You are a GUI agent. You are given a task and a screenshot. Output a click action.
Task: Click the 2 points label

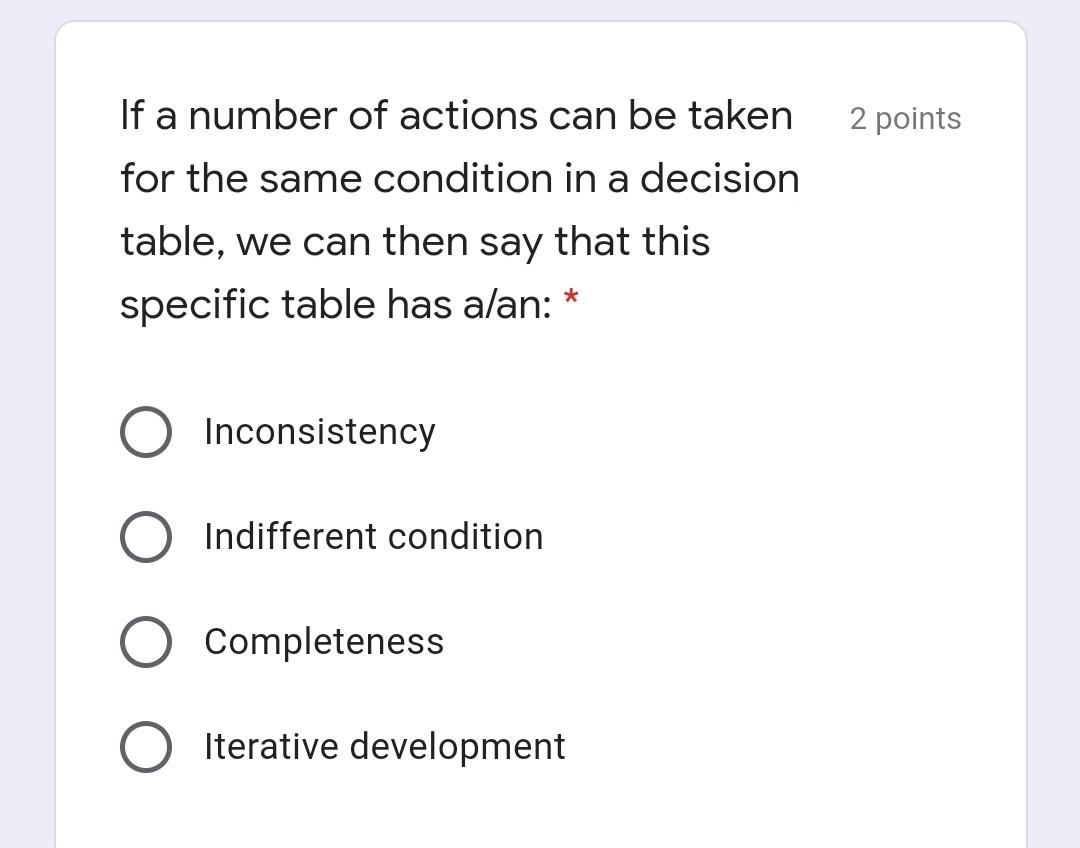click(905, 118)
